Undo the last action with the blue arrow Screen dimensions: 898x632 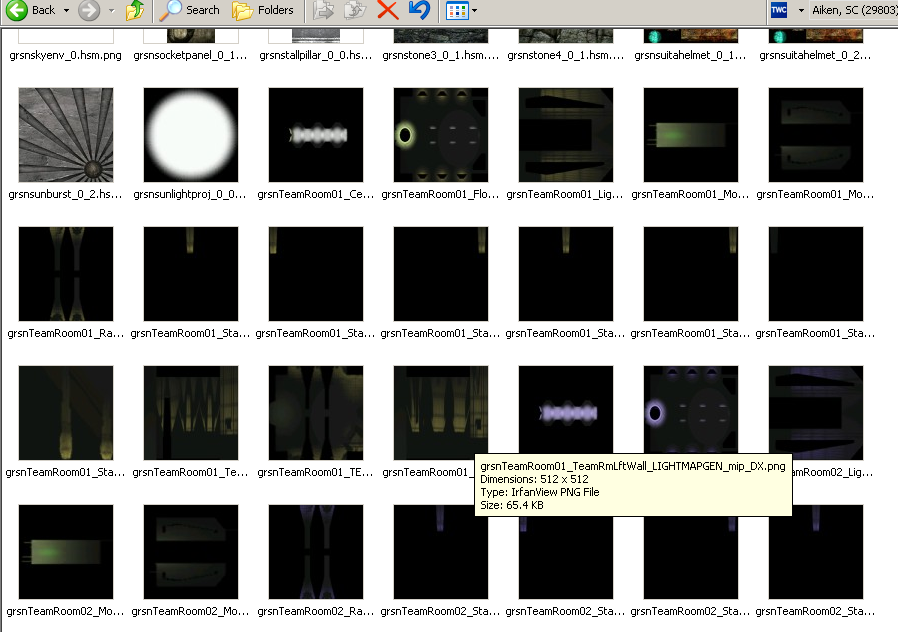419,10
